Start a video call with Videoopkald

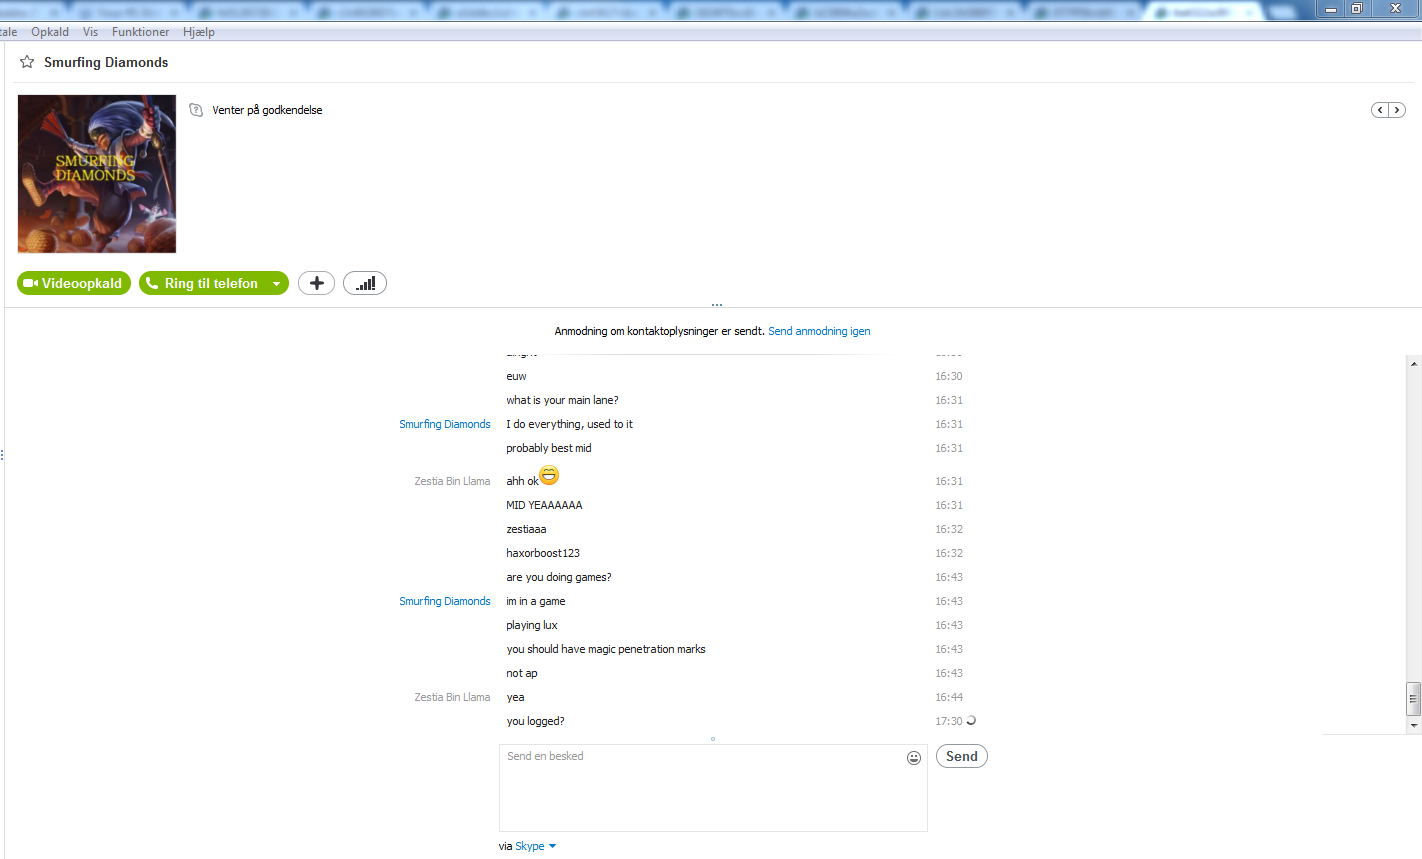click(74, 283)
